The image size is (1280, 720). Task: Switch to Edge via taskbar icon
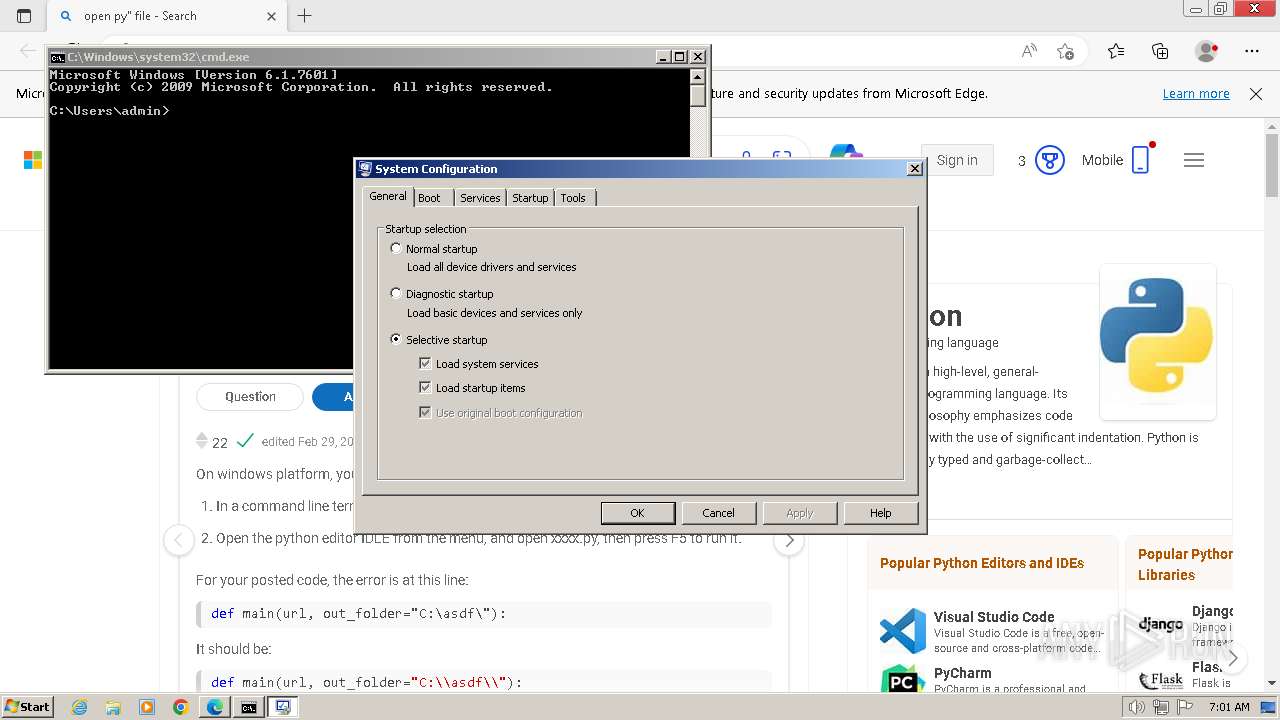(215, 707)
